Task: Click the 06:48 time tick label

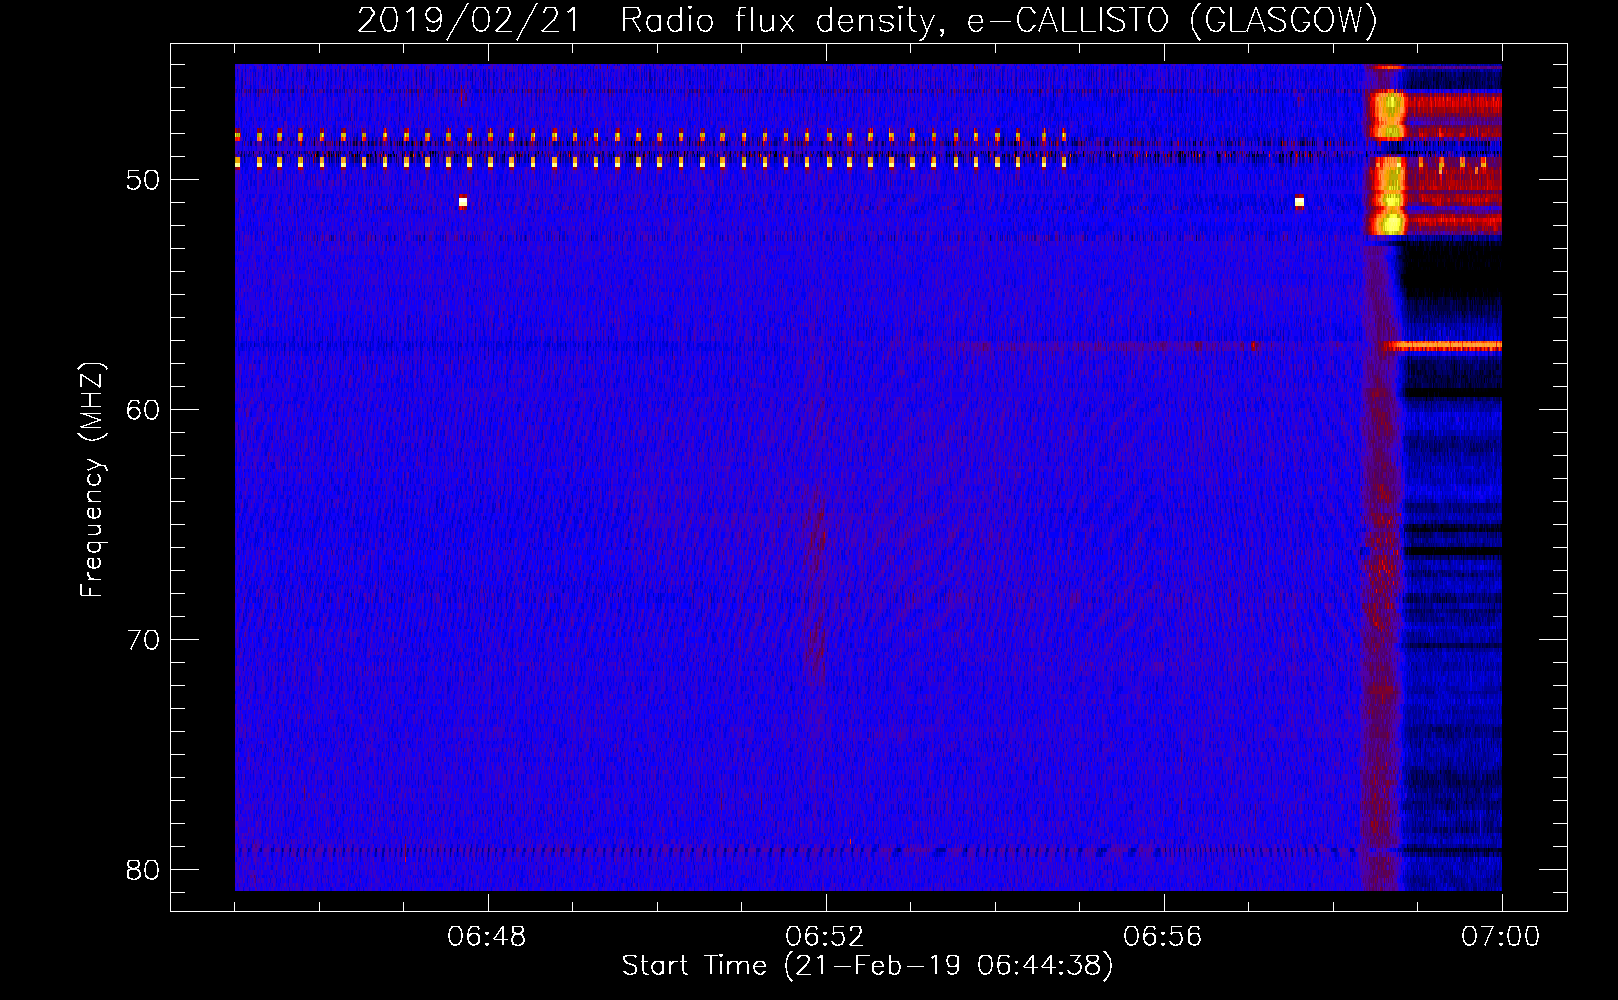Action: pyautogui.click(x=487, y=937)
